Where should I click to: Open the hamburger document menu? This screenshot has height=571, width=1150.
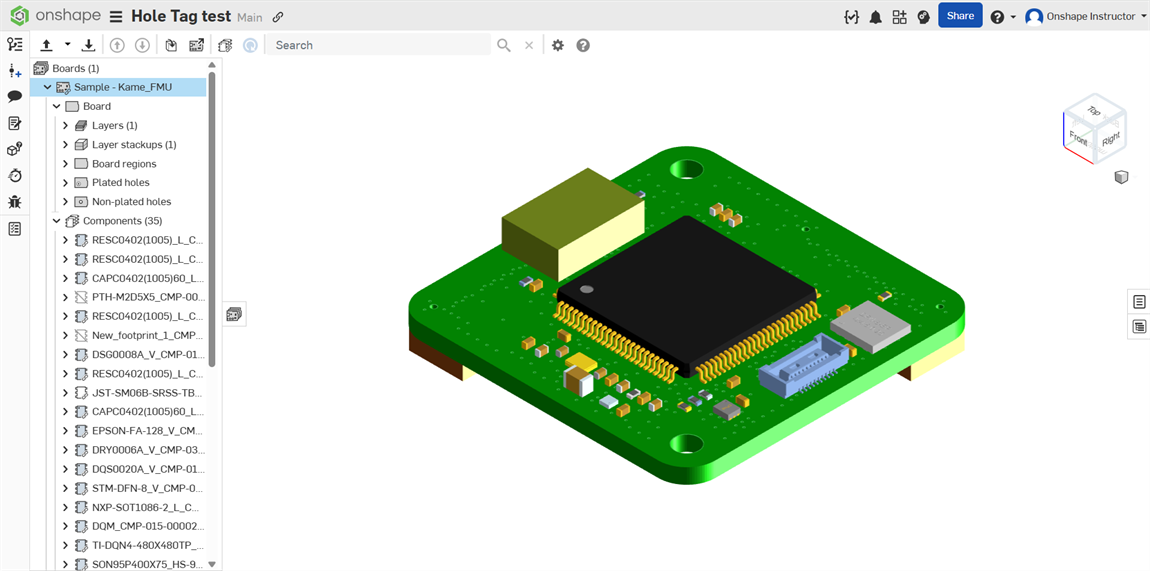116,17
